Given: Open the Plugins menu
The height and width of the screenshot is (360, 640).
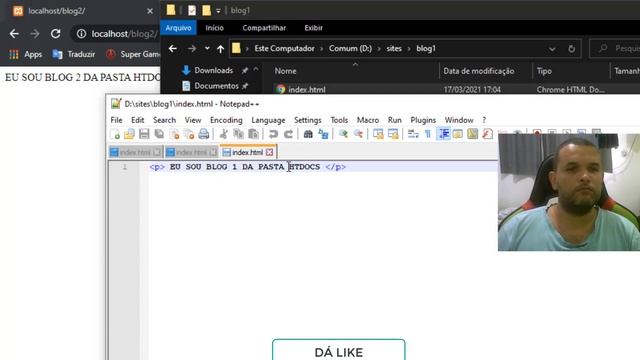Looking at the screenshot, I should pos(423,120).
